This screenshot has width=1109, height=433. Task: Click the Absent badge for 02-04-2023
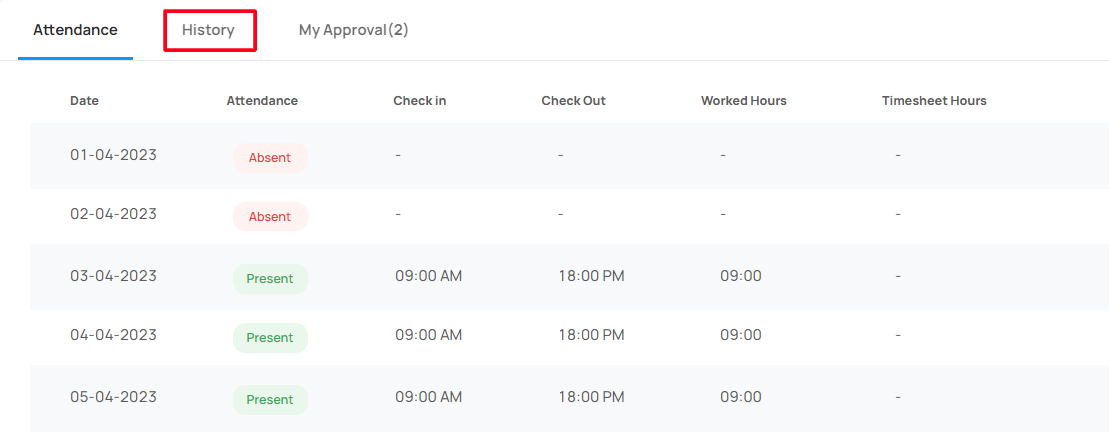(x=270, y=216)
